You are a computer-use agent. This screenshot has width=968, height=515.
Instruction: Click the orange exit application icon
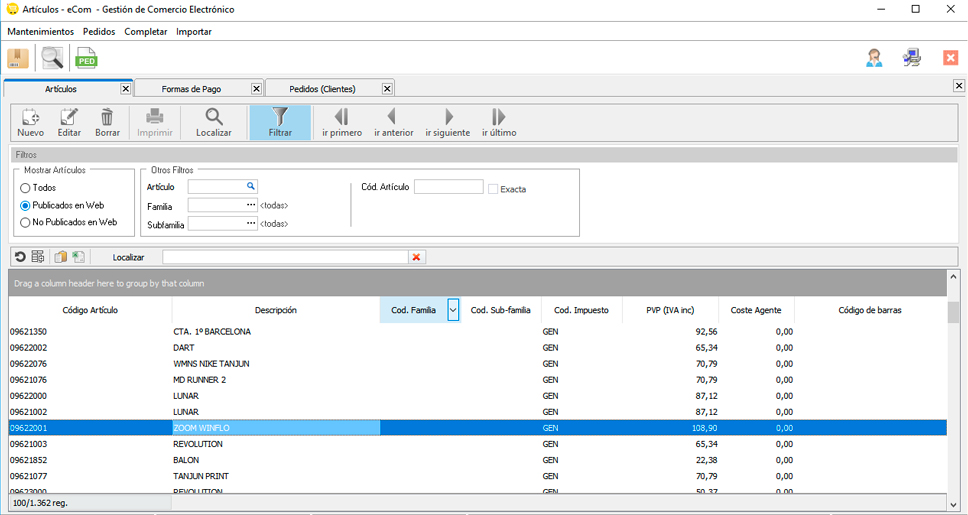[950, 57]
